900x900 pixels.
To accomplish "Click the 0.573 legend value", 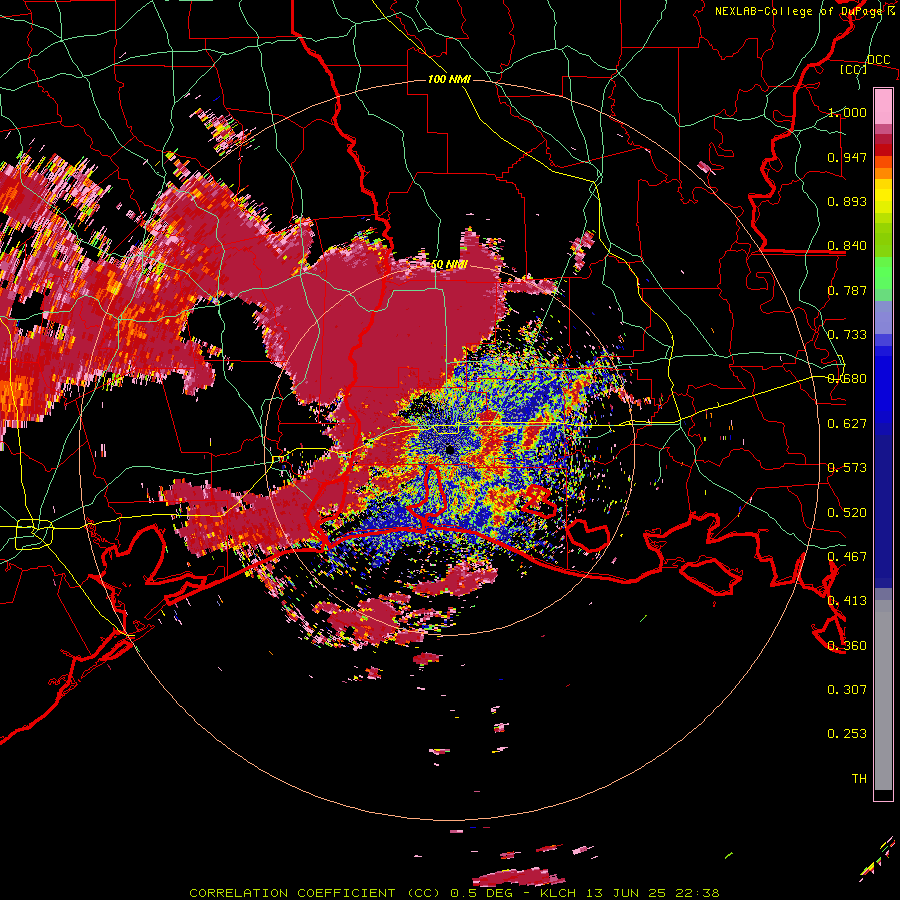I will pos(847,468).
